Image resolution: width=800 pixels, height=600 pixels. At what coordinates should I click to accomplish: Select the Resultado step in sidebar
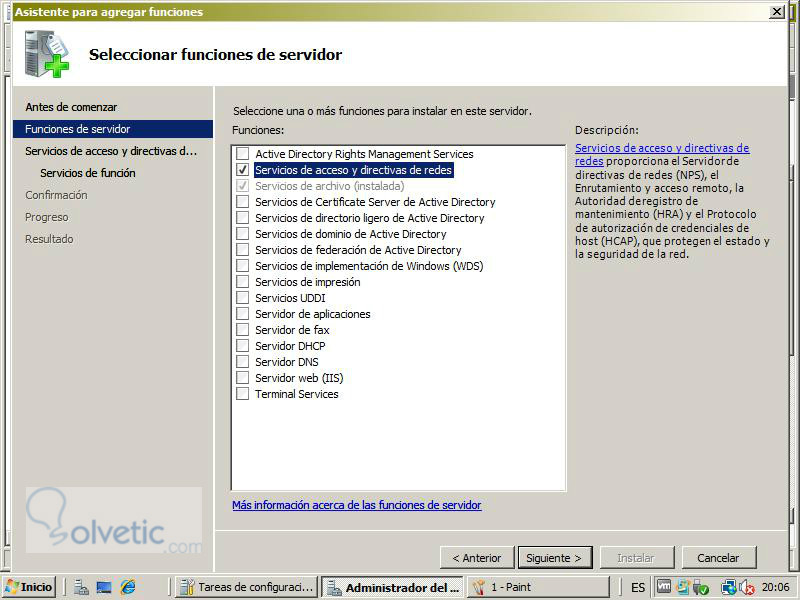click(x=49, y=239)
